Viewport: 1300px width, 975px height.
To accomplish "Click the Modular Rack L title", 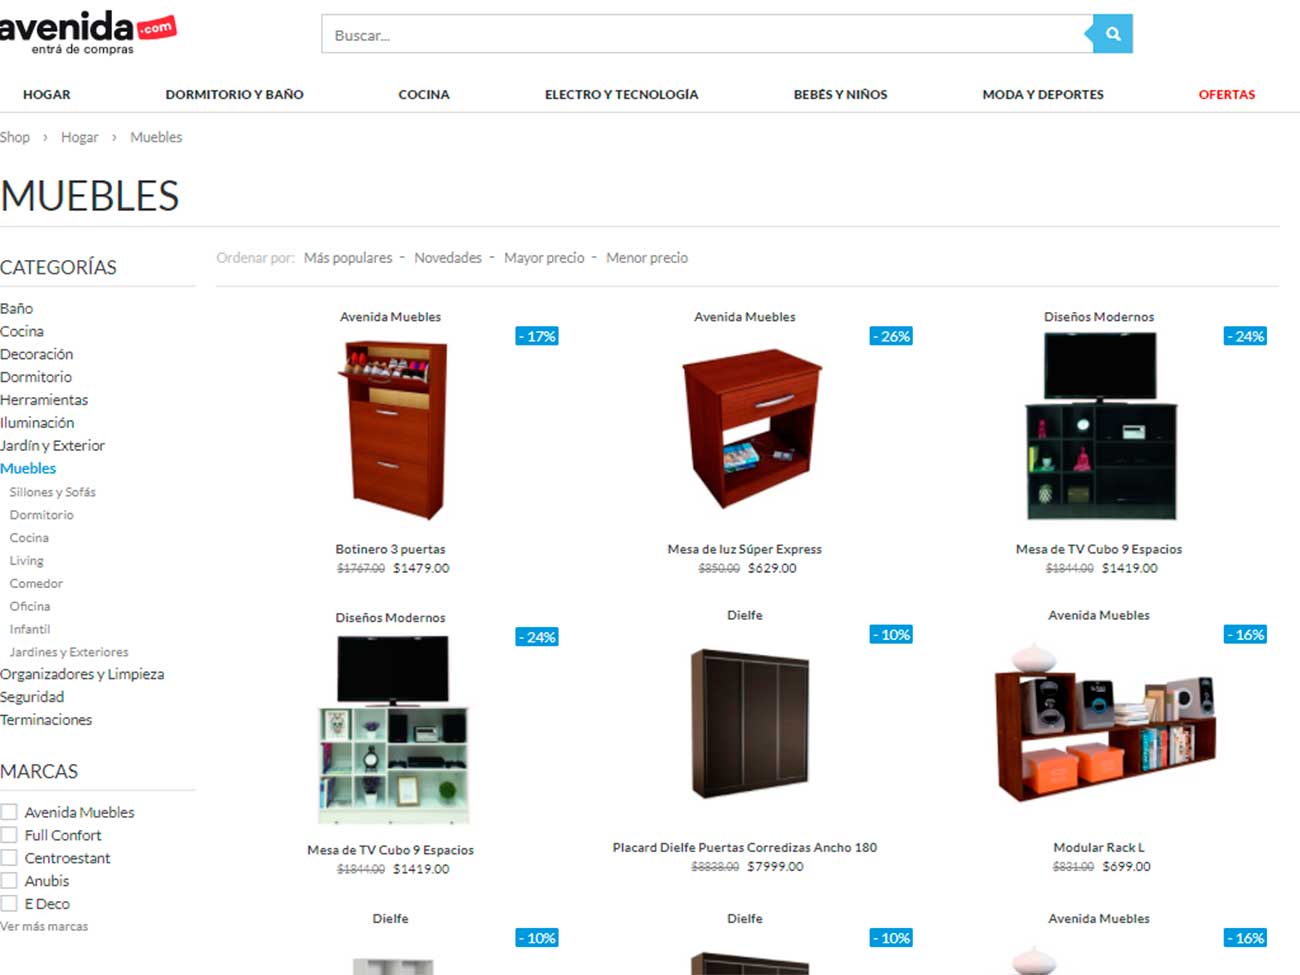I will (1099, 847).
